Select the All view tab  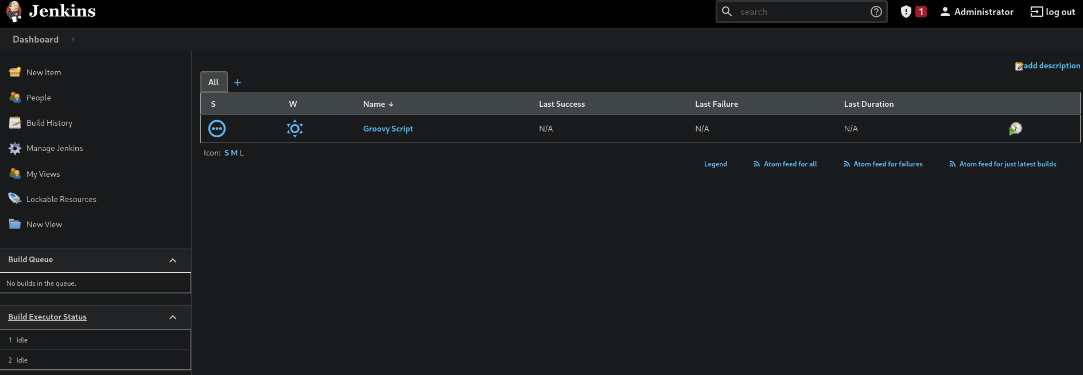click(x=213, y=82)
